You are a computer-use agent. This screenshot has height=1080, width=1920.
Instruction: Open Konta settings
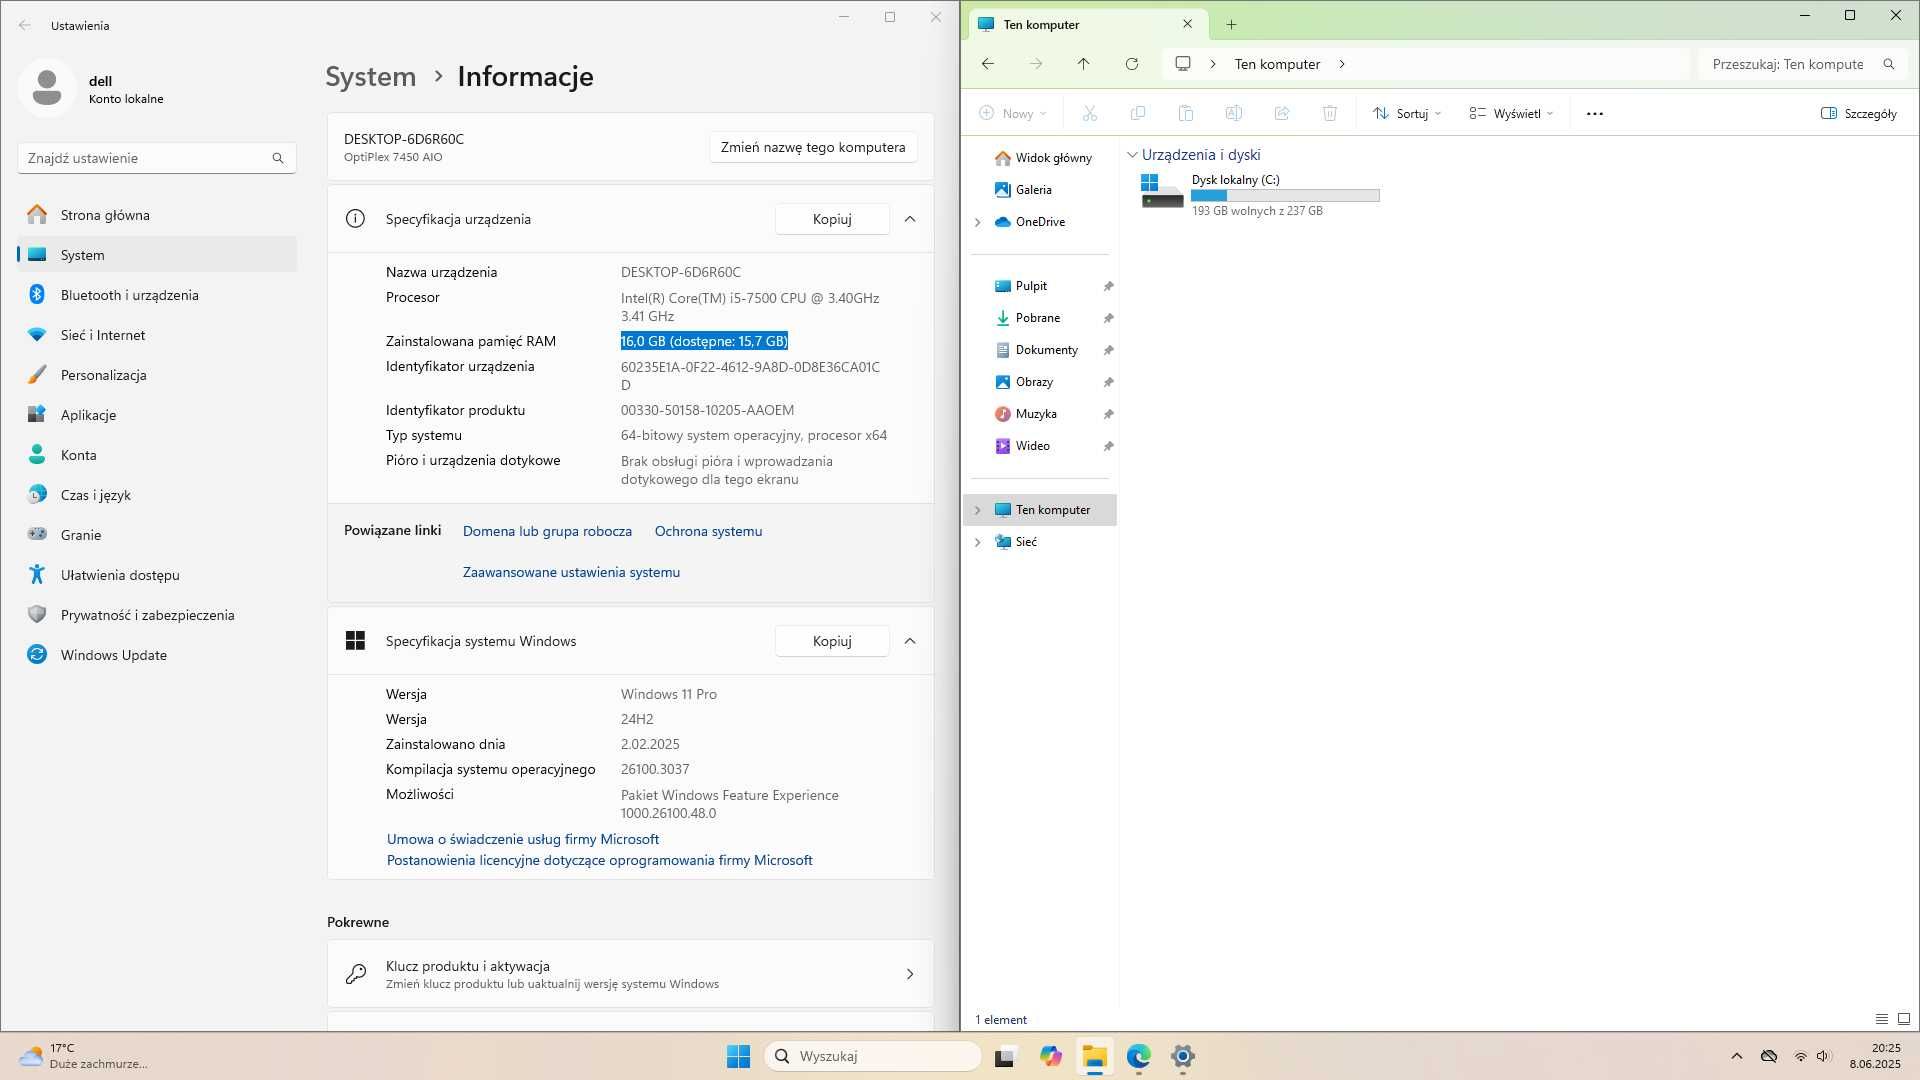157,455
